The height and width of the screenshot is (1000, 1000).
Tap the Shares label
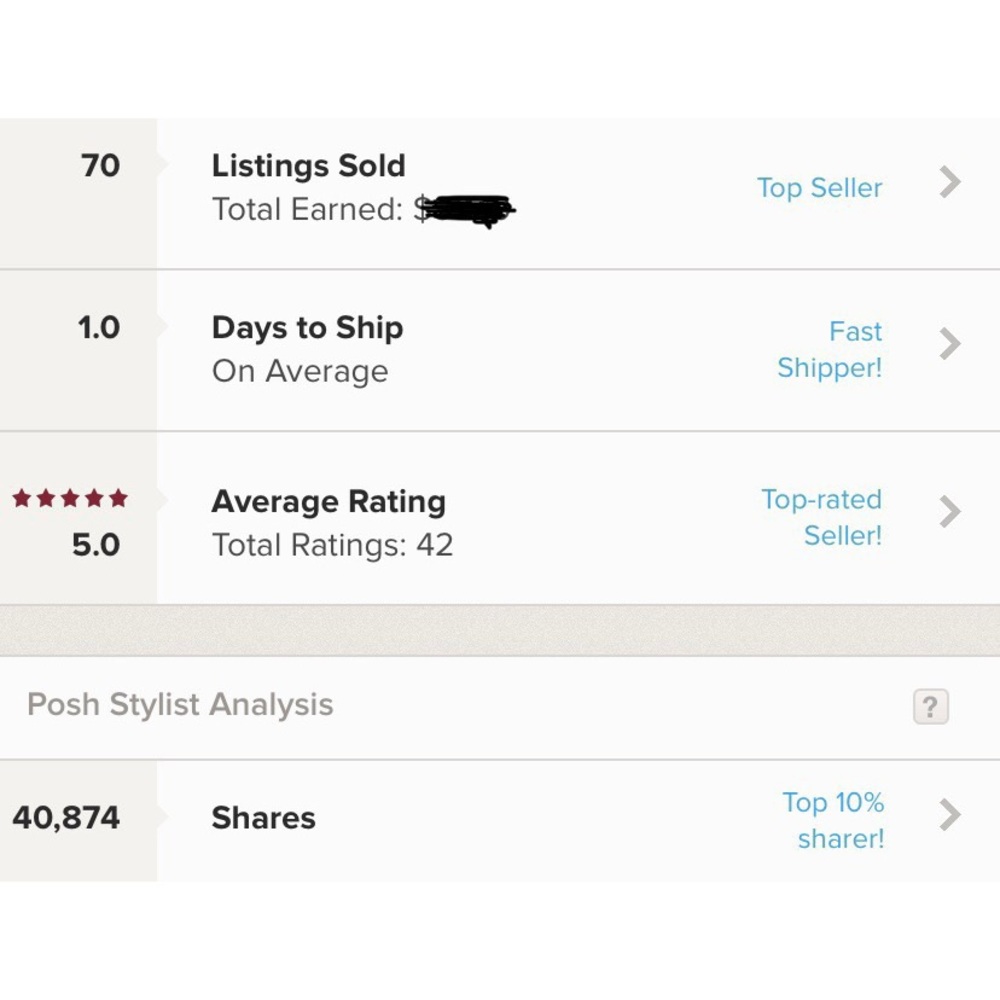pyautogui.click(x=263, y=818)
